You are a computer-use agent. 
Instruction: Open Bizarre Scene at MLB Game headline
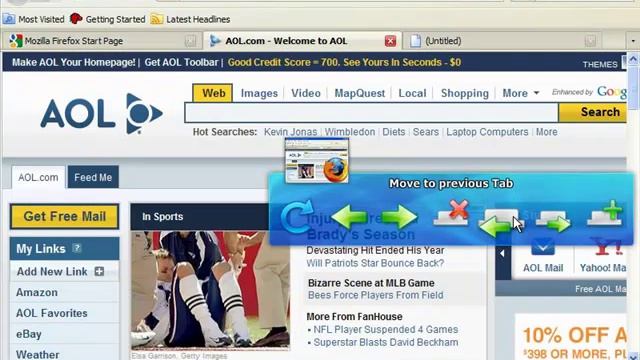[x=371, y=283]
